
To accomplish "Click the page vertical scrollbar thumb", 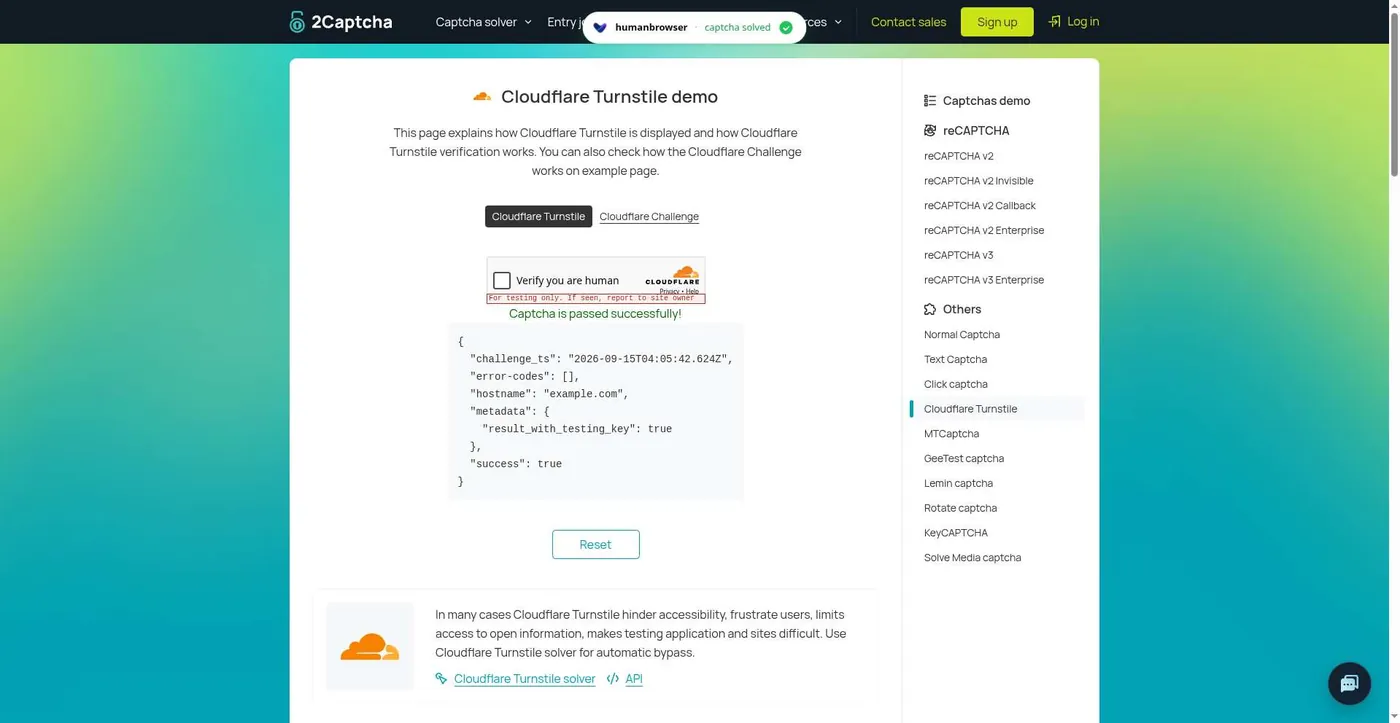I will [1393, 95].
